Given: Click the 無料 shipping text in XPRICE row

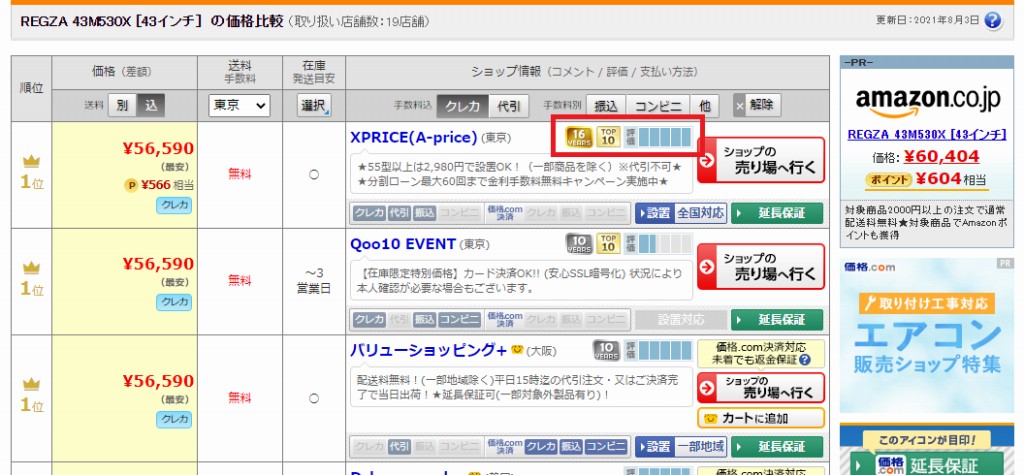Looking at the screenshot, I should click(x=239, y=173).
